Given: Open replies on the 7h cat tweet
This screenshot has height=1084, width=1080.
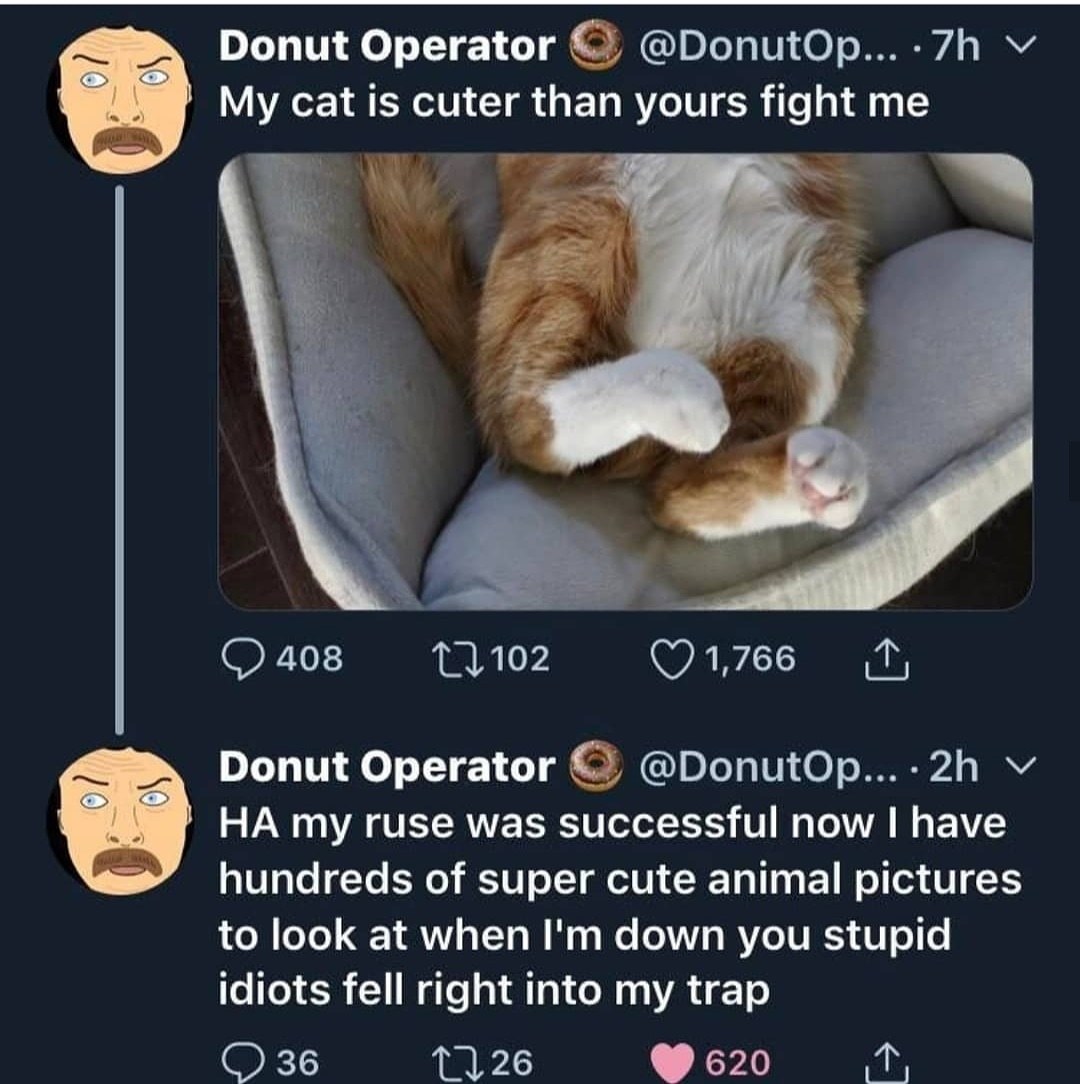Looking at the screenshot, I should coord(241,659).
